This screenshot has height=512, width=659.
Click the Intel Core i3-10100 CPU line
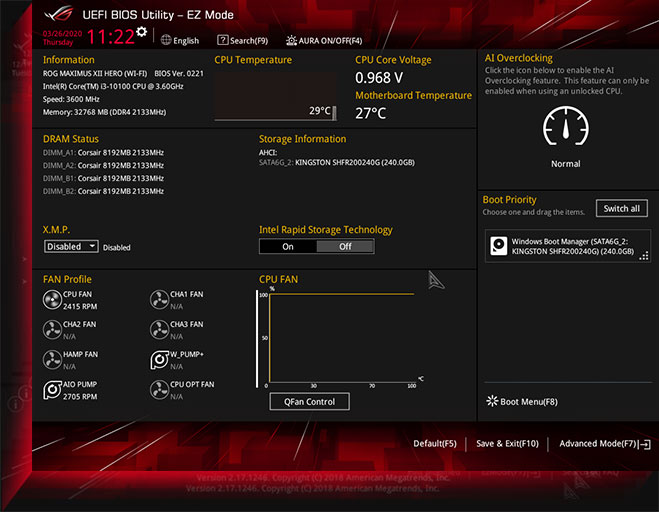point(113,86)
